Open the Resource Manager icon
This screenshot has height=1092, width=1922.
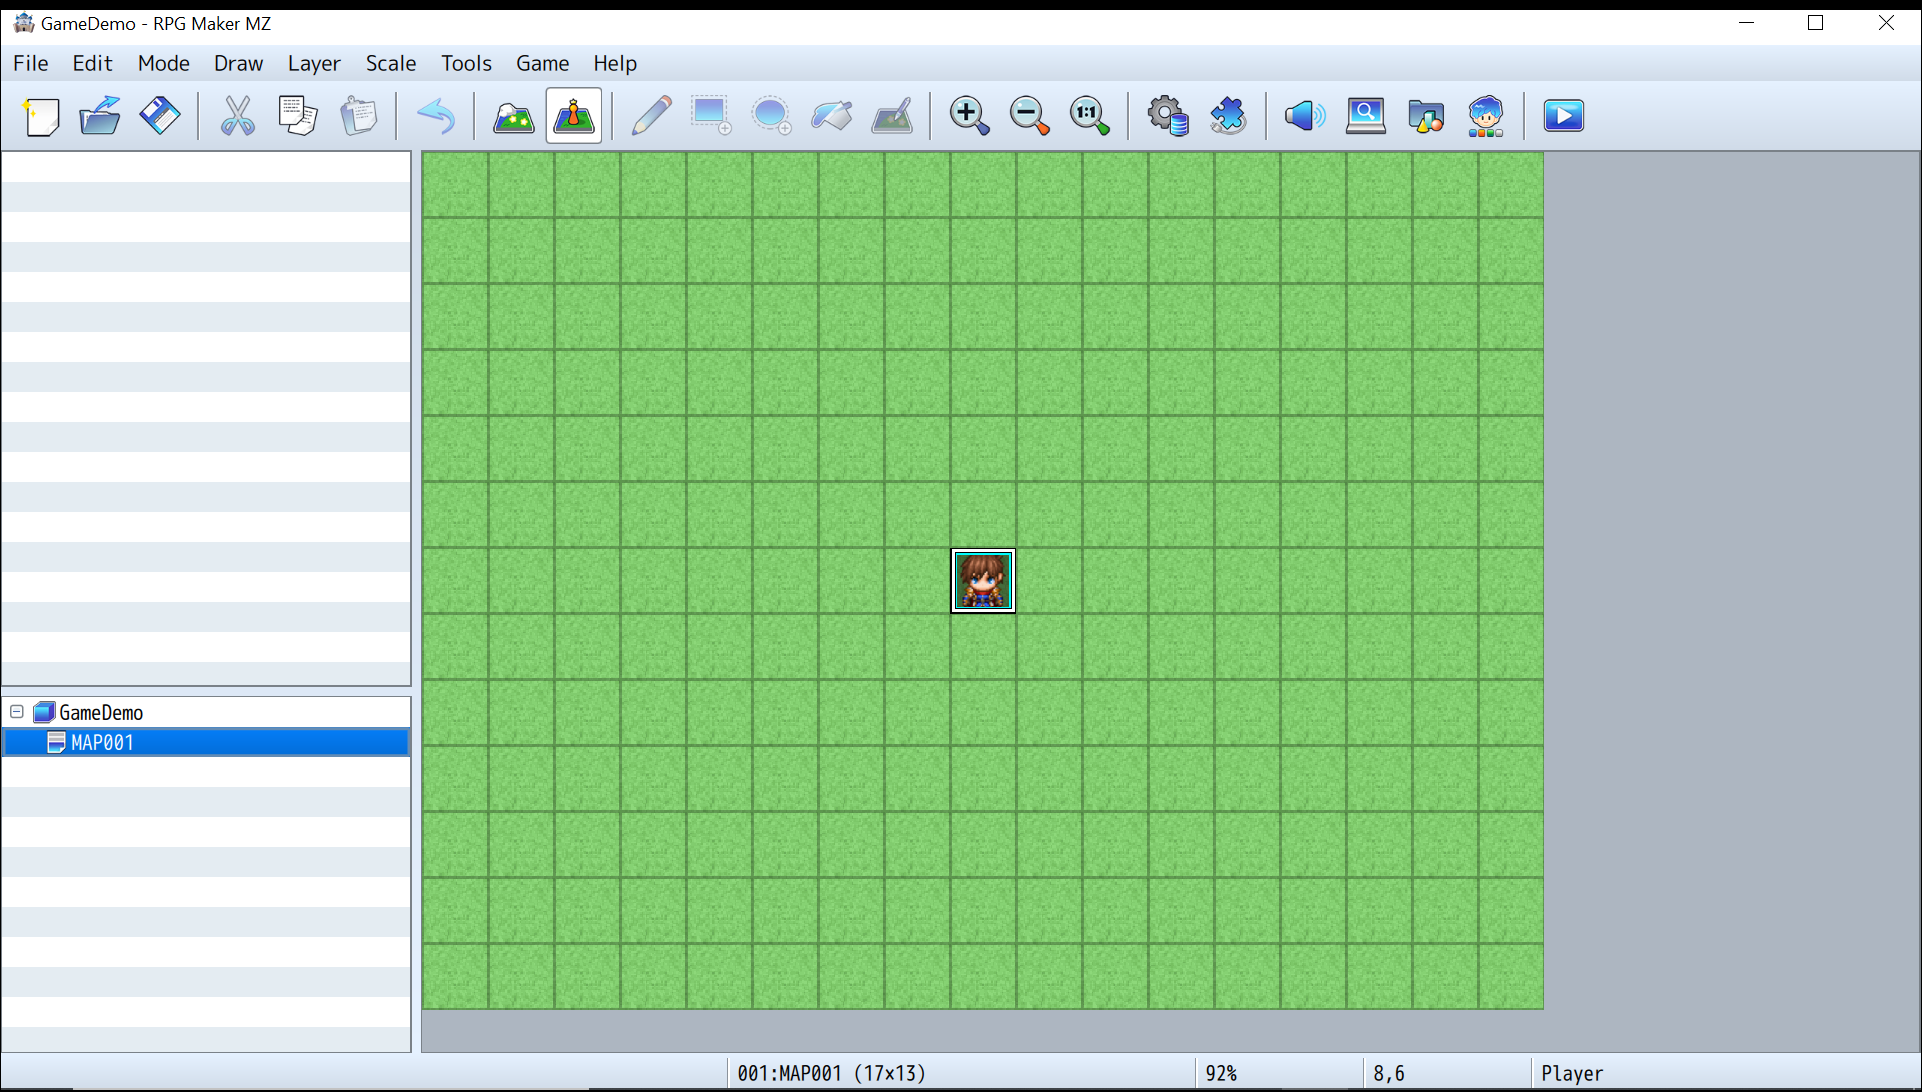tap(1426, 116)
